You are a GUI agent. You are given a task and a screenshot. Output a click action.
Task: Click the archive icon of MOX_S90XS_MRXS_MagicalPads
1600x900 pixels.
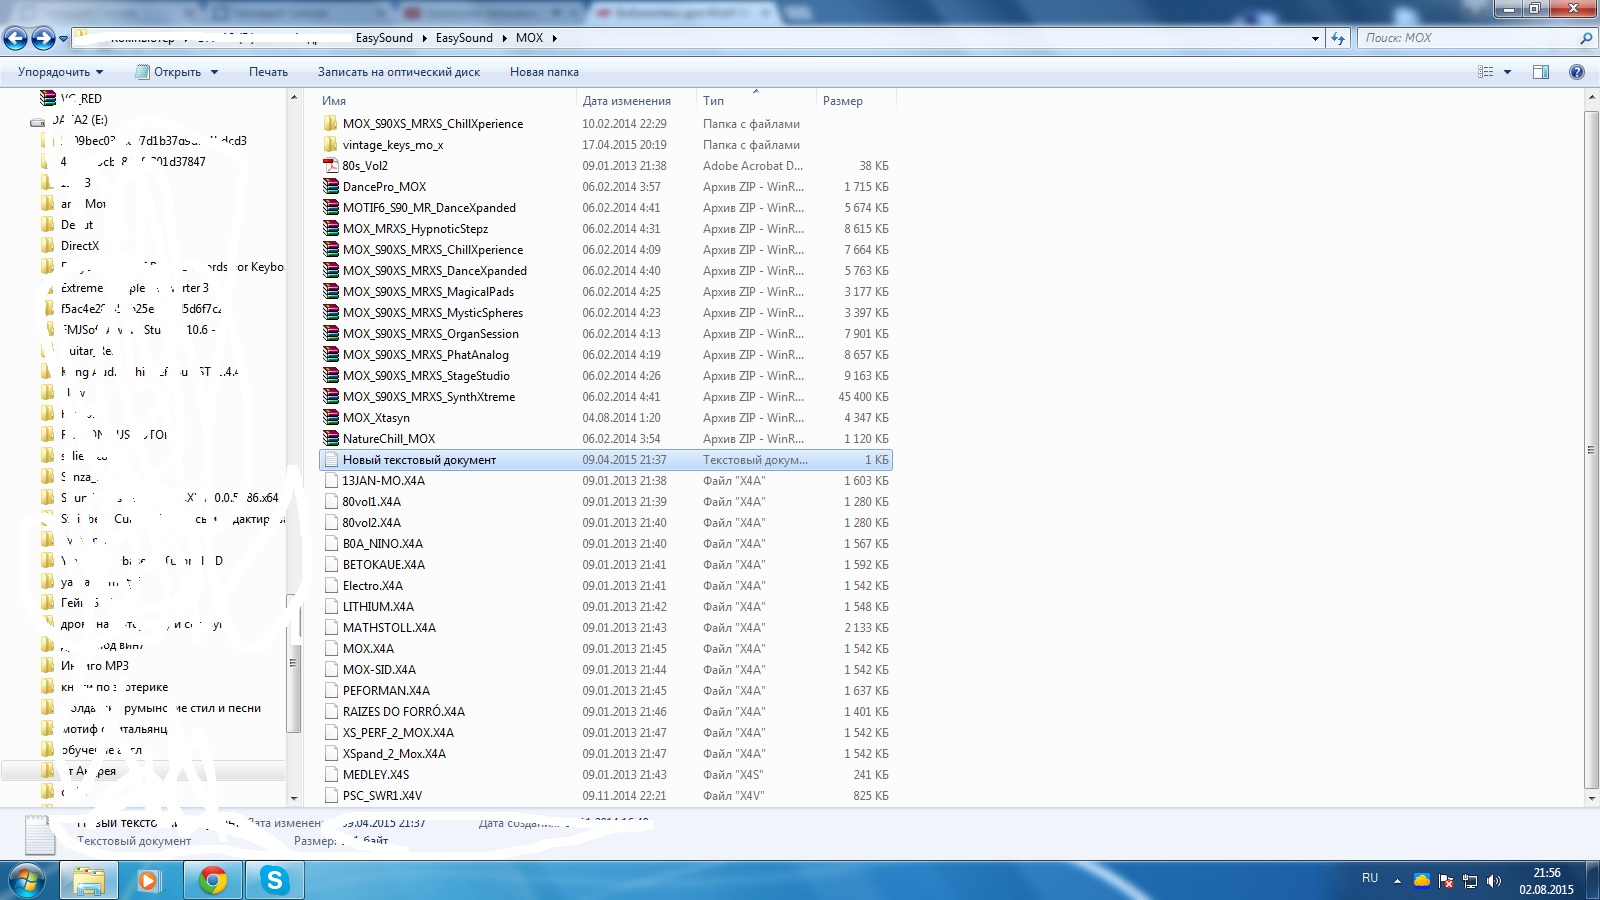click(x=331, y=292)
